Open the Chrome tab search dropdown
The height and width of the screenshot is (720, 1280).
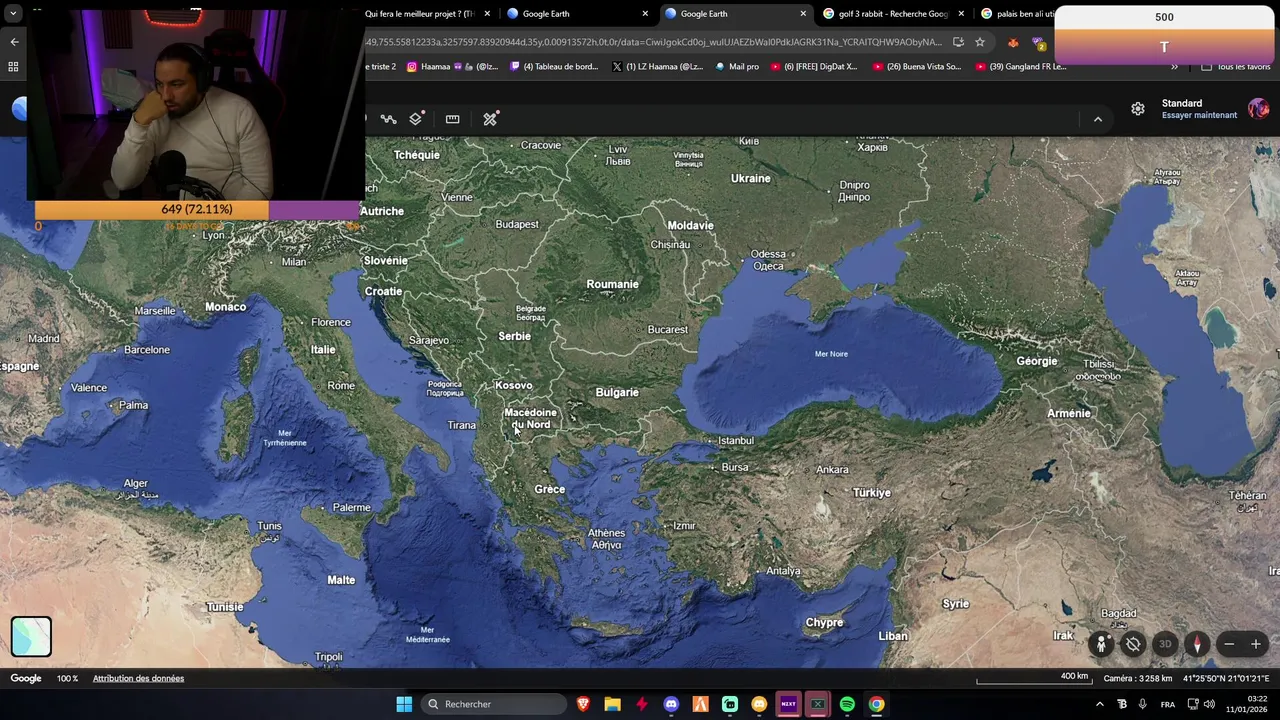click(x=13, y=14)
